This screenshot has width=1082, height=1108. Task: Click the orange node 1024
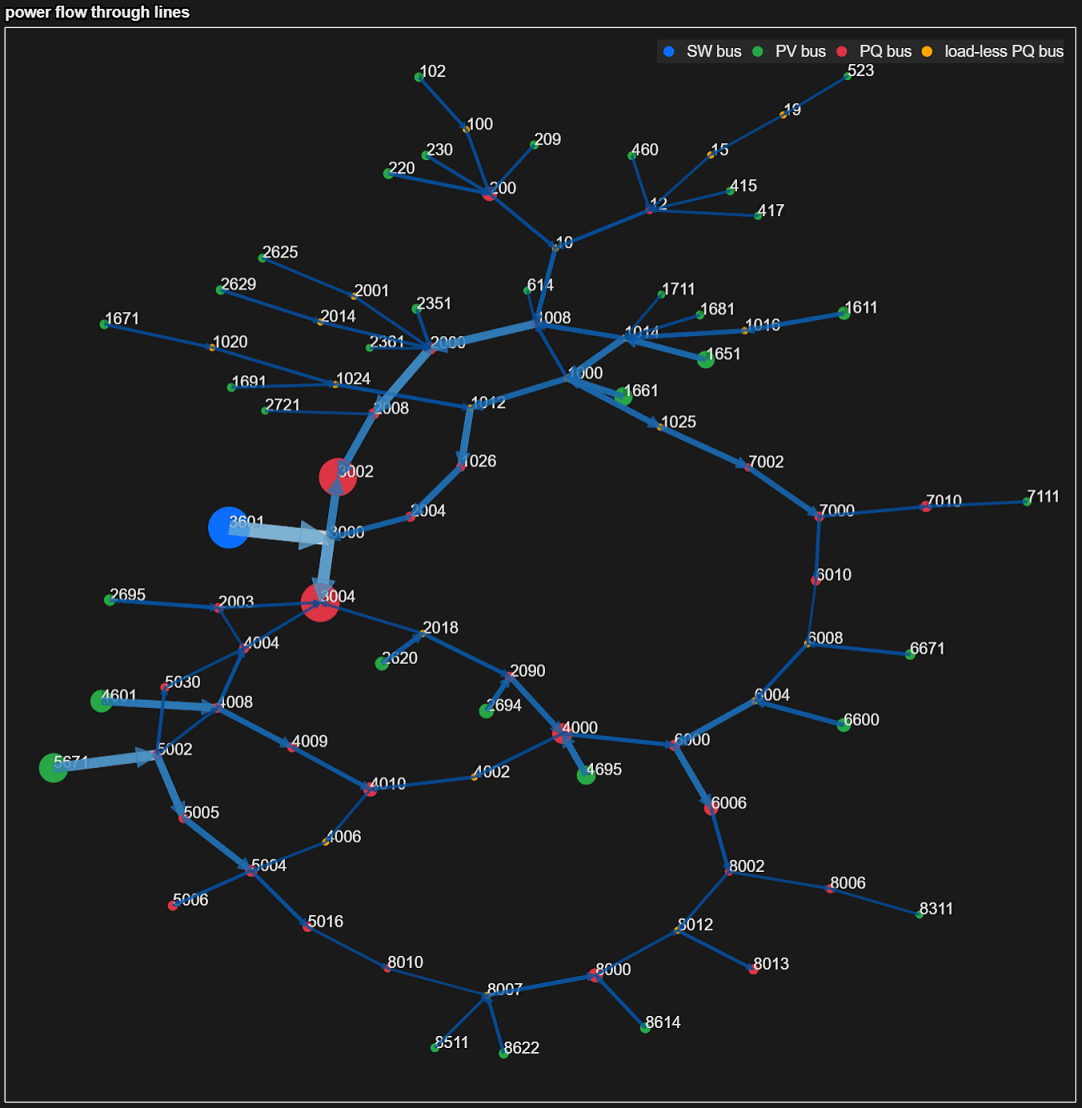click(336, 383)
